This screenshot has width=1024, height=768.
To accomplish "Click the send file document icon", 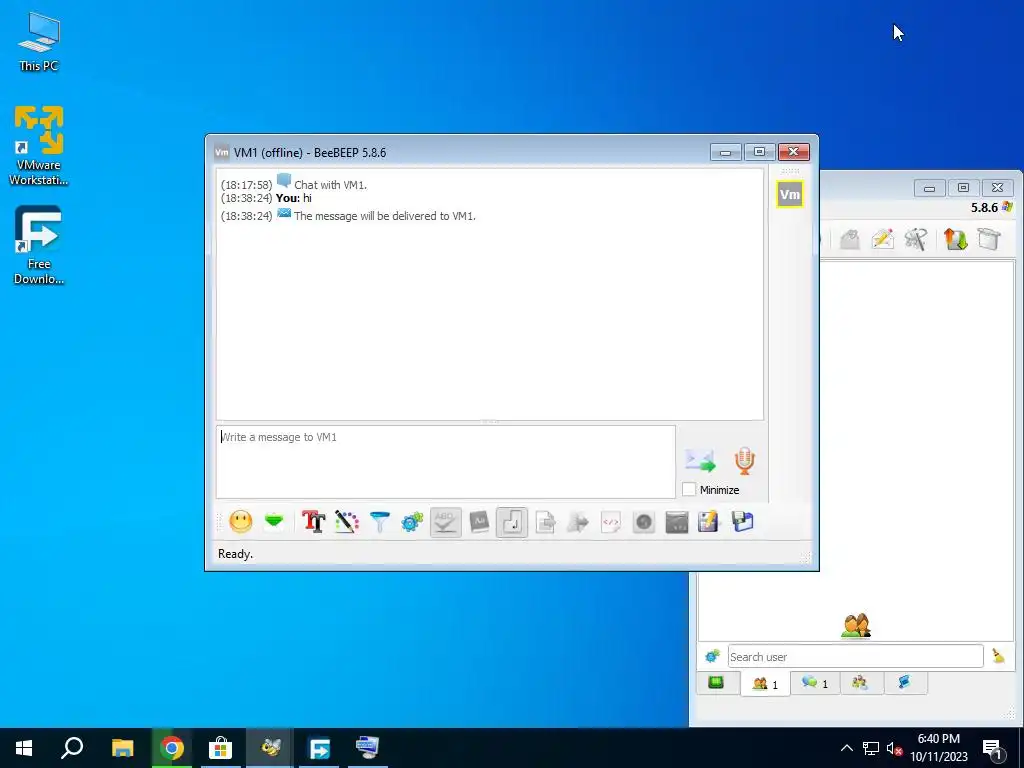I will [x=545, y=522].
